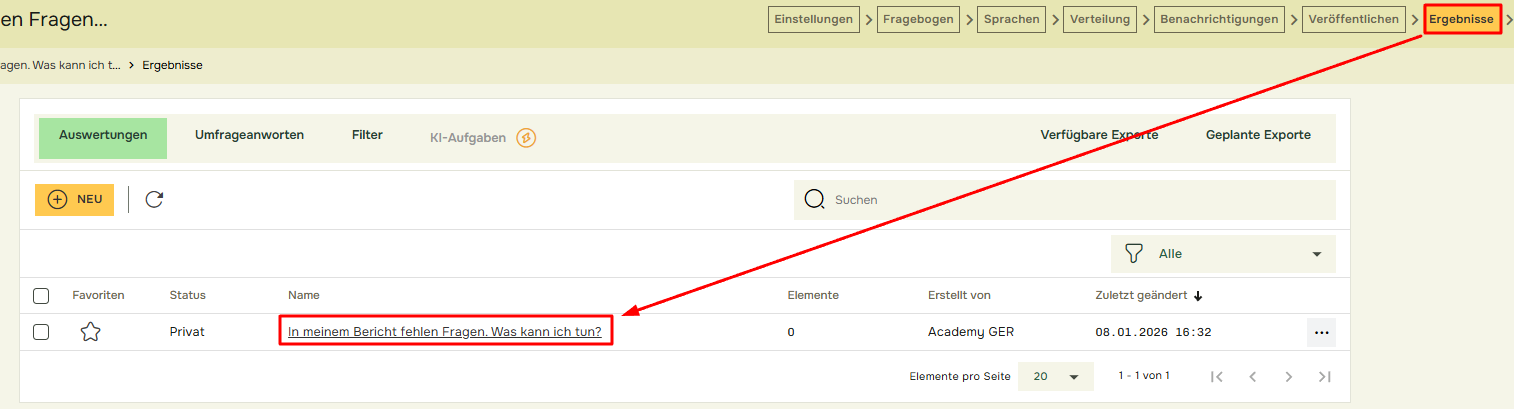This screenshot has height=409, width=1514.
Task: Check the report row checkbox
Action: (x=41, y=332)
